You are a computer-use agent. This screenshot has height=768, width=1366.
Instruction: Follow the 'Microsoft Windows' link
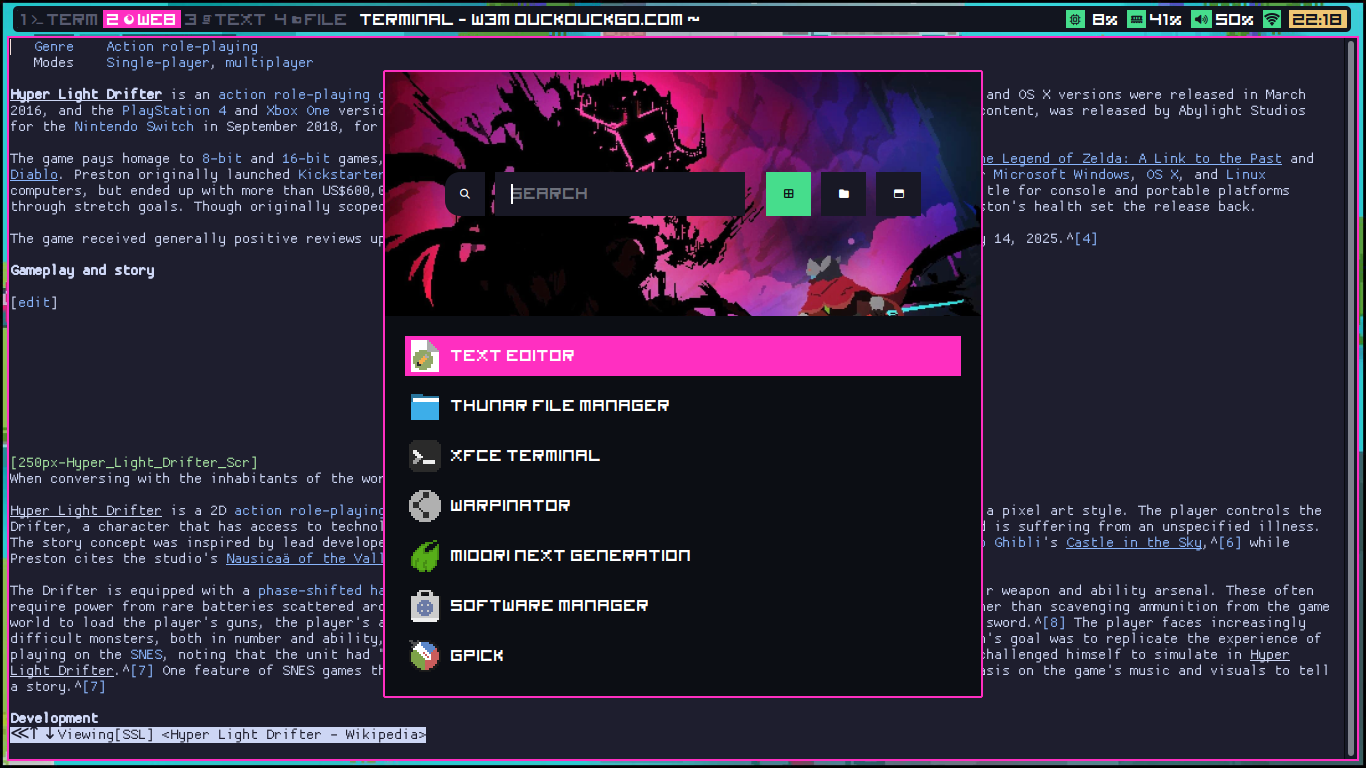(1061, 175)
